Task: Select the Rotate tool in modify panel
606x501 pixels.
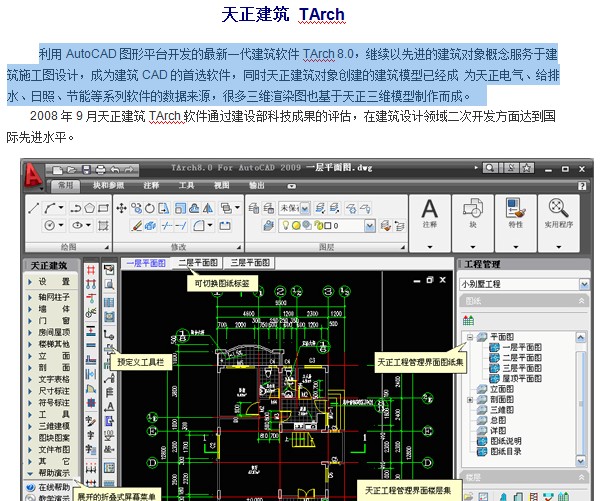Action: click(x=150, y=208)
